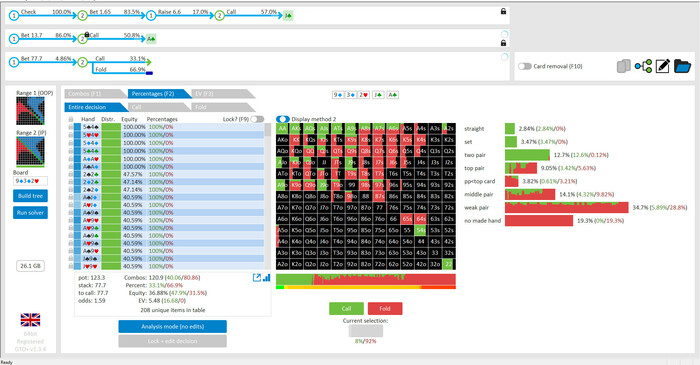Image resolution: width=700 pixels, height=365 pixels.
Task: Open Range 1 (OOP) thumbnail
Action: [x=30, y=111]
